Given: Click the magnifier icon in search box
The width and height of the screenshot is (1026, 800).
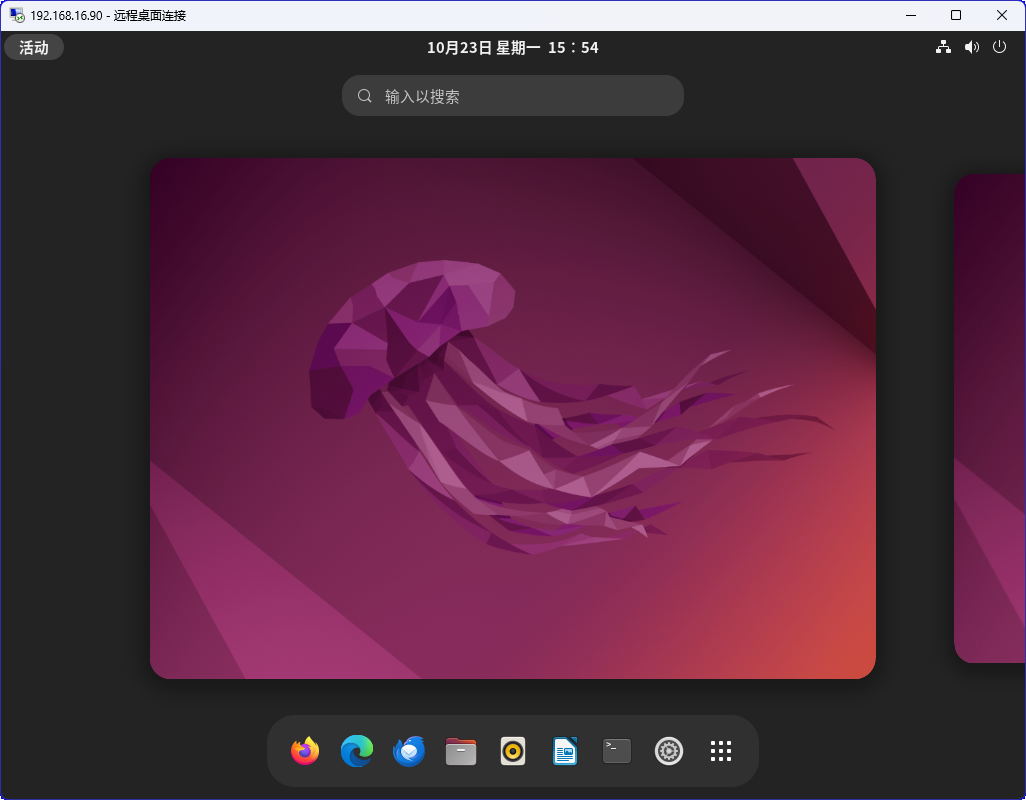Looking at the screenshot, I should (x=364, y=96).
